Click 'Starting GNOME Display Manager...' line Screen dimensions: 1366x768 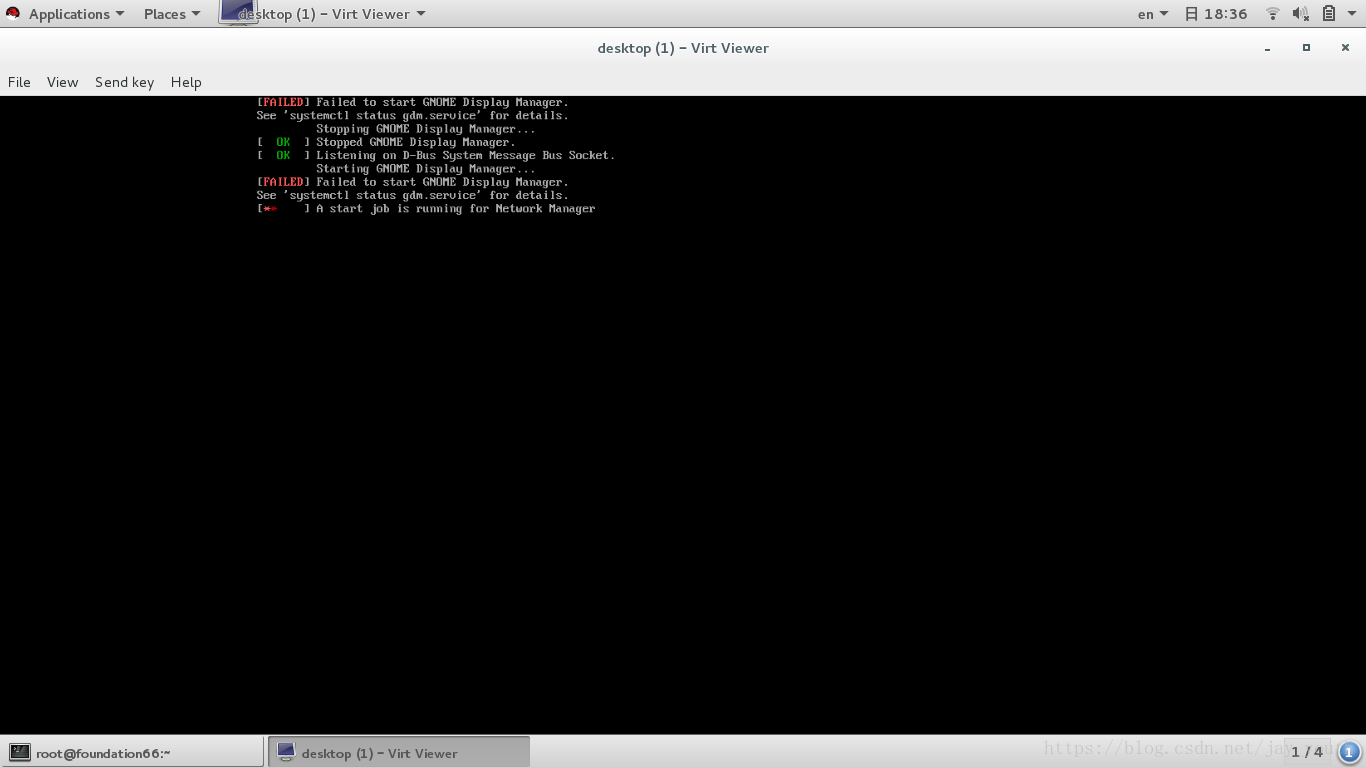pyautogui.click(x=426, y=169)
